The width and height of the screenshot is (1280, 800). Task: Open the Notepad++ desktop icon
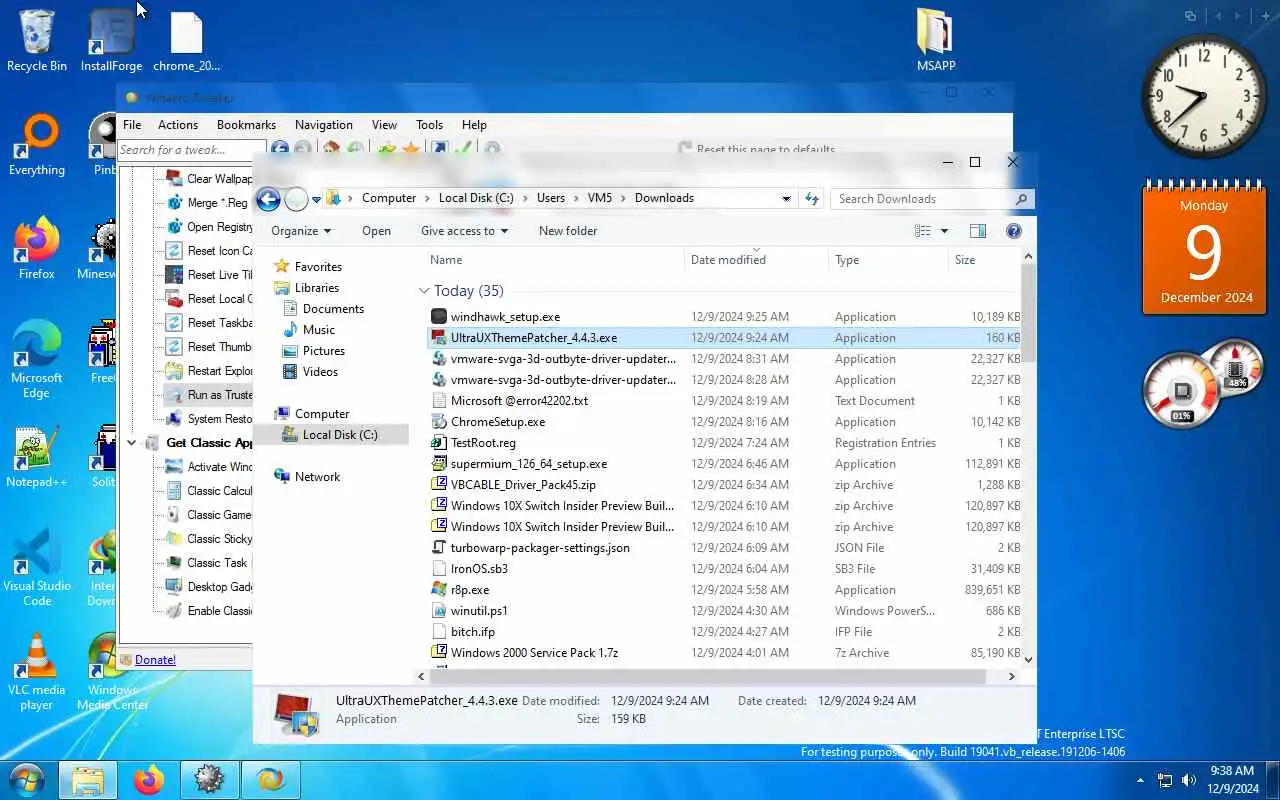[x=37, y=457]
